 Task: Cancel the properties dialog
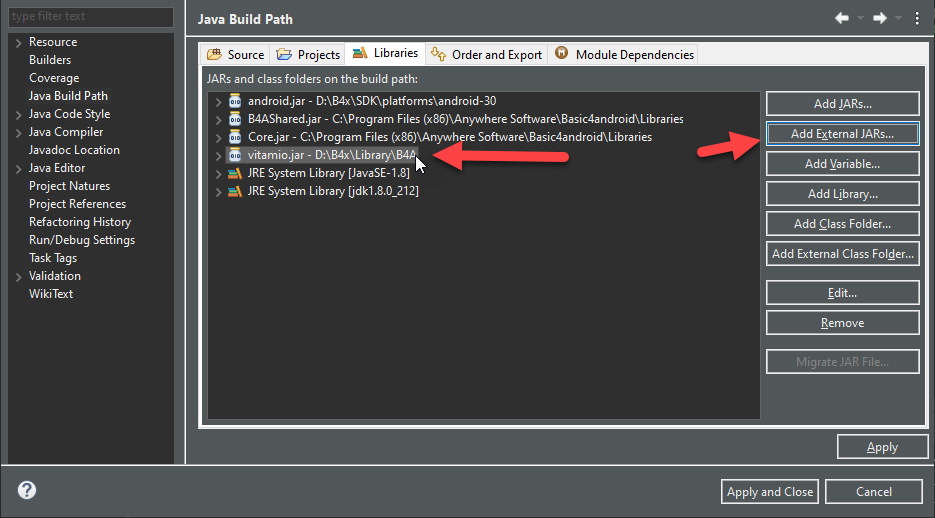point(874,492)
